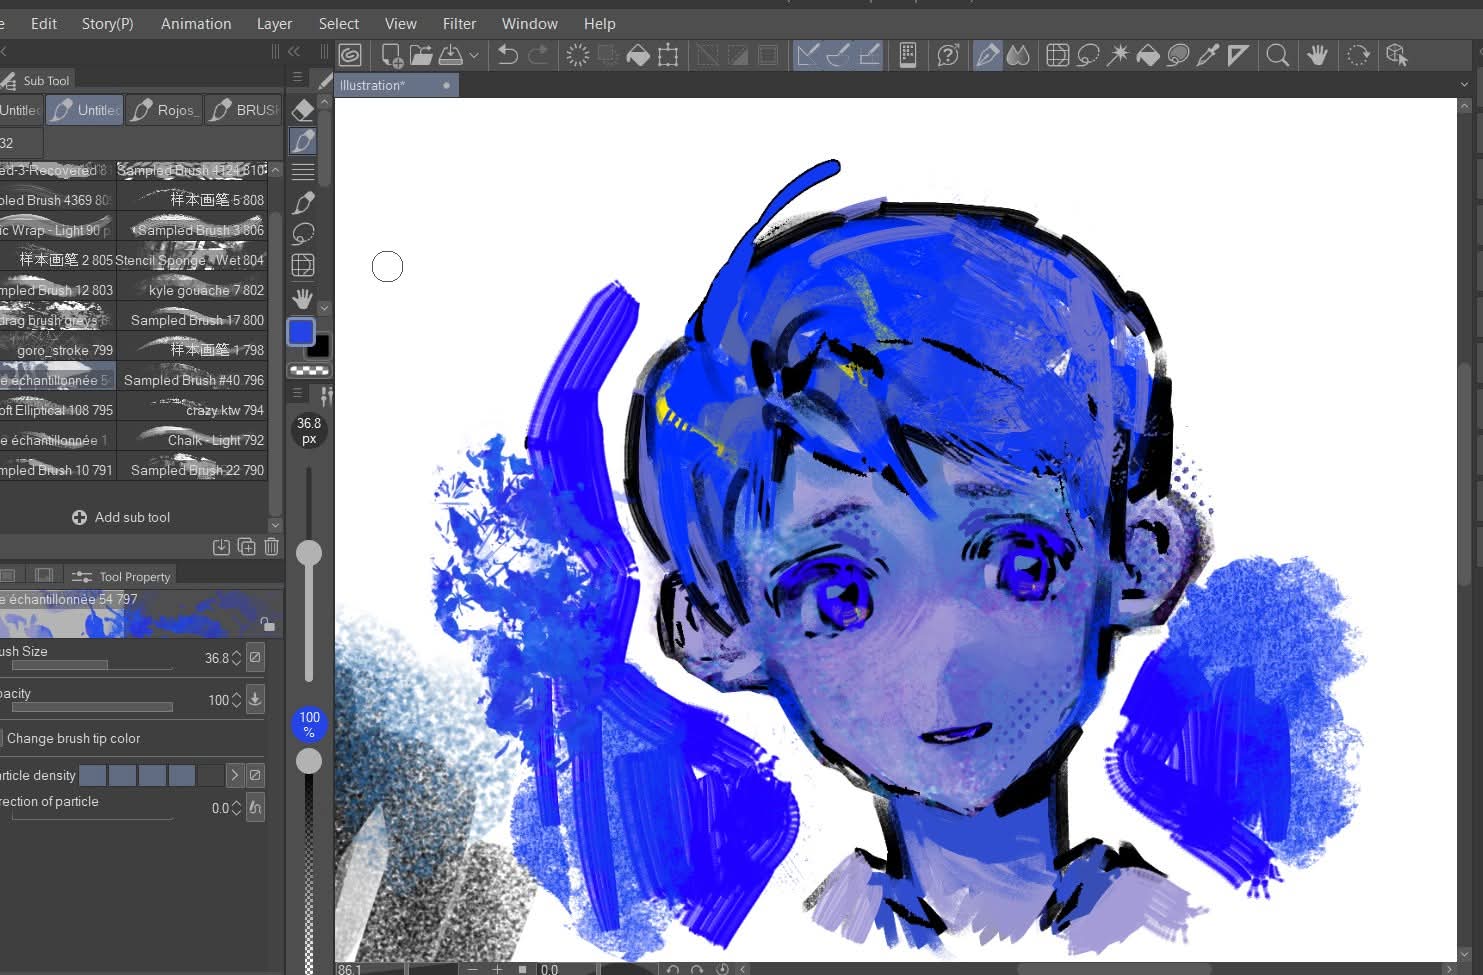Open Clip Studio launcher icon in toolbar
1483x975 pixels.
(350, 55)
